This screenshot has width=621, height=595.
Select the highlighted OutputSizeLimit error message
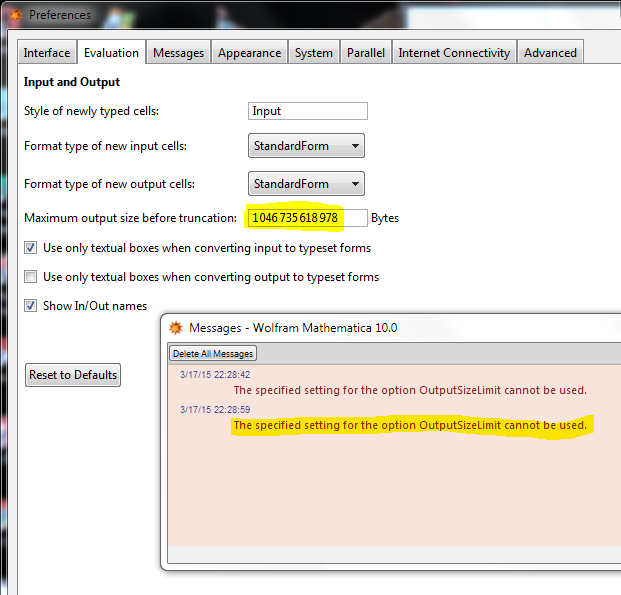410,426
